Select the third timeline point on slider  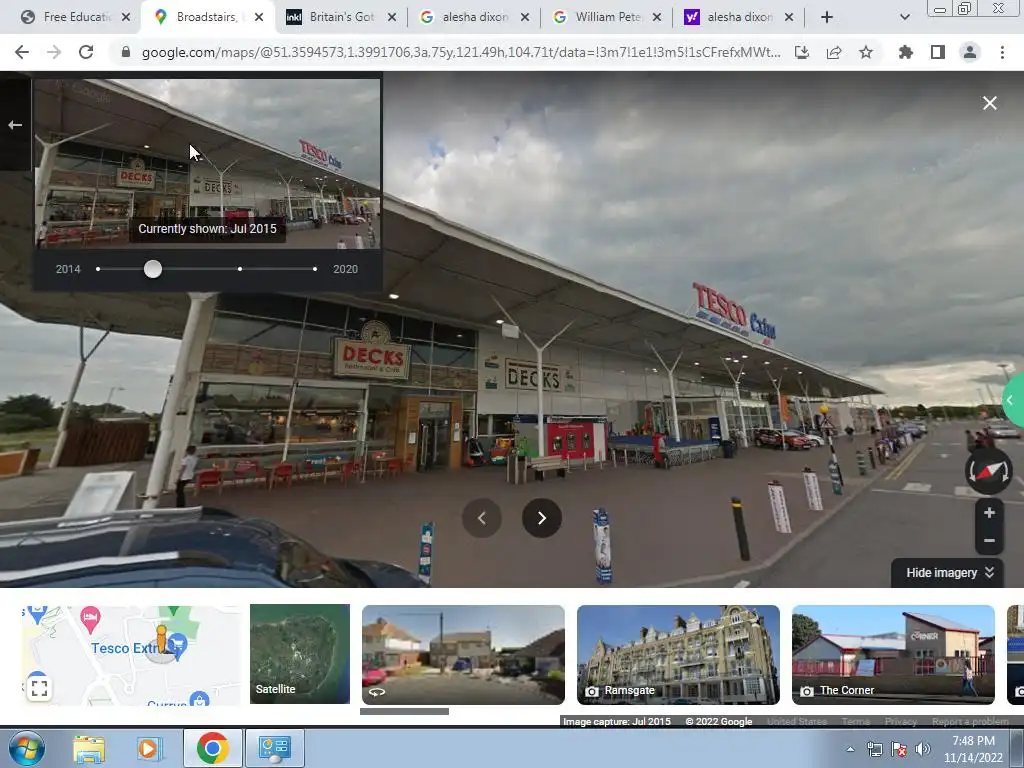click(240, 269)
